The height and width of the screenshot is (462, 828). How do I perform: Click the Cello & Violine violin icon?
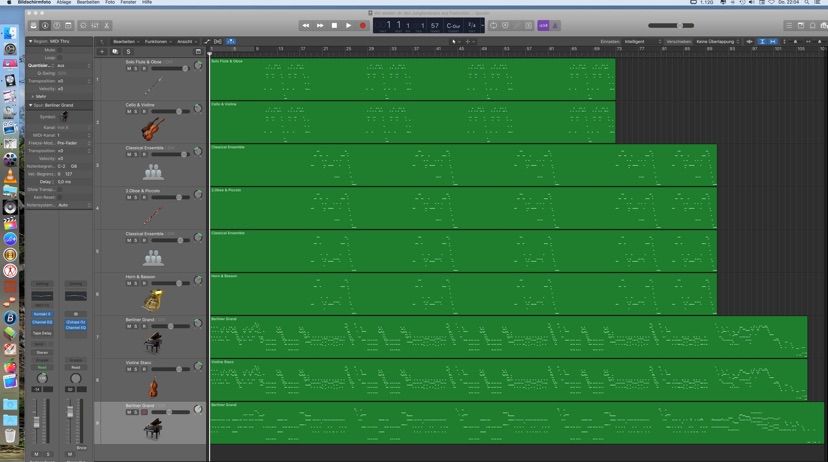(153, 128)
